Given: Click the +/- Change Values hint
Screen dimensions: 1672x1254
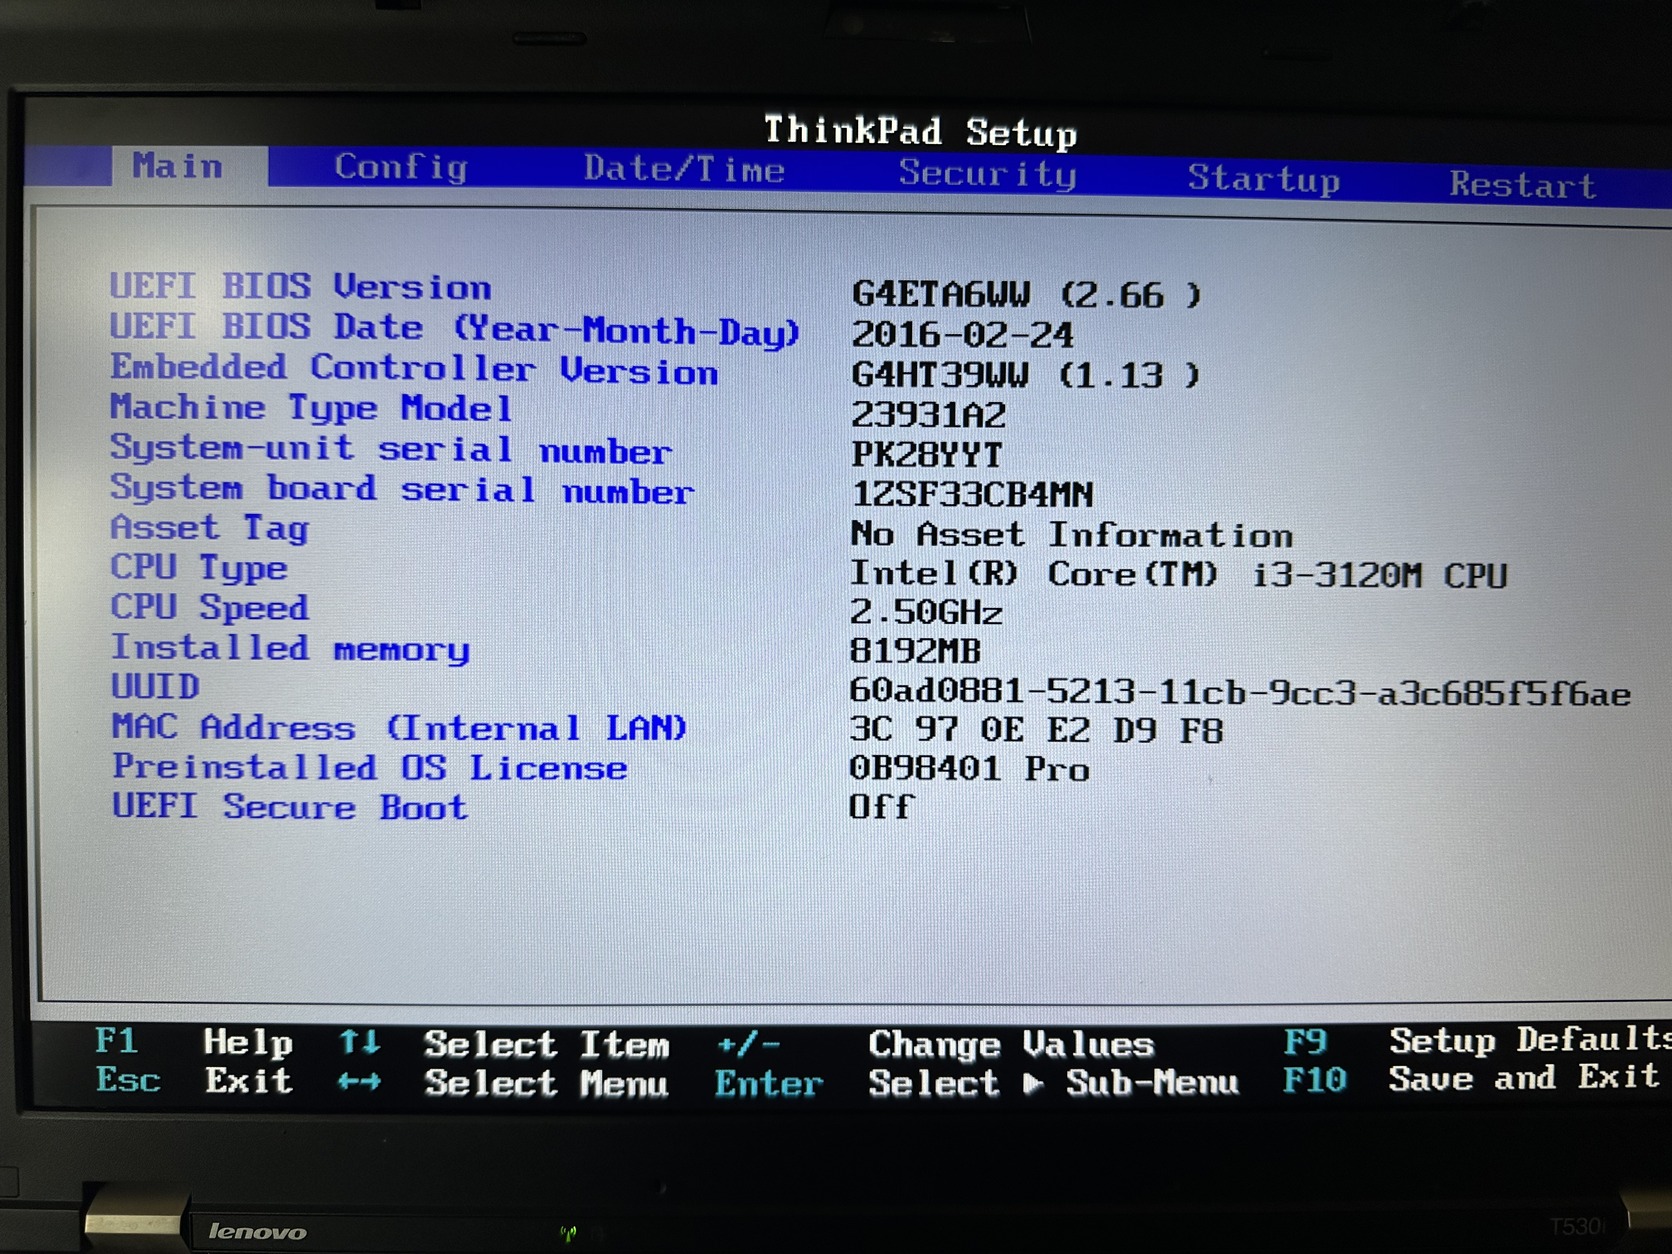Looking at the screenshot, I should pyautogui.click(x=936, y=1045).
